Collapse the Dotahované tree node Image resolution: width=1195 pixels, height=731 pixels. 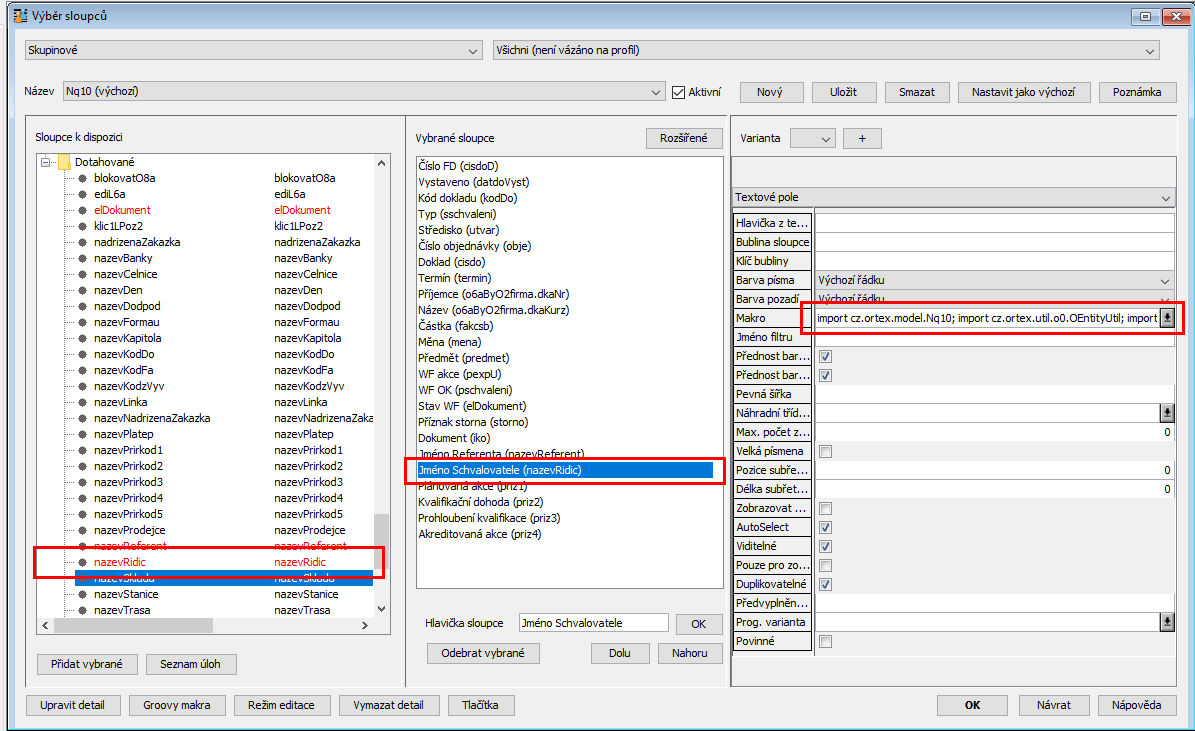pos(46,162)
